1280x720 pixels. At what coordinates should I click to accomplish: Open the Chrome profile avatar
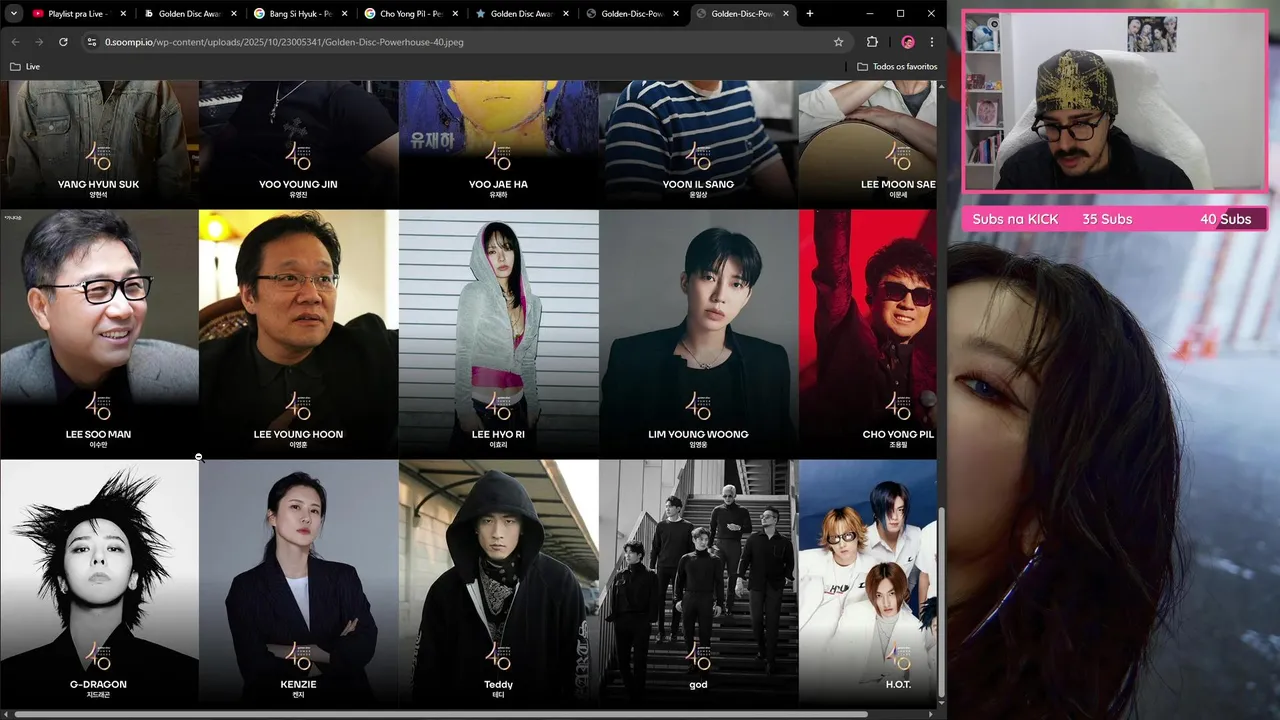907,42
